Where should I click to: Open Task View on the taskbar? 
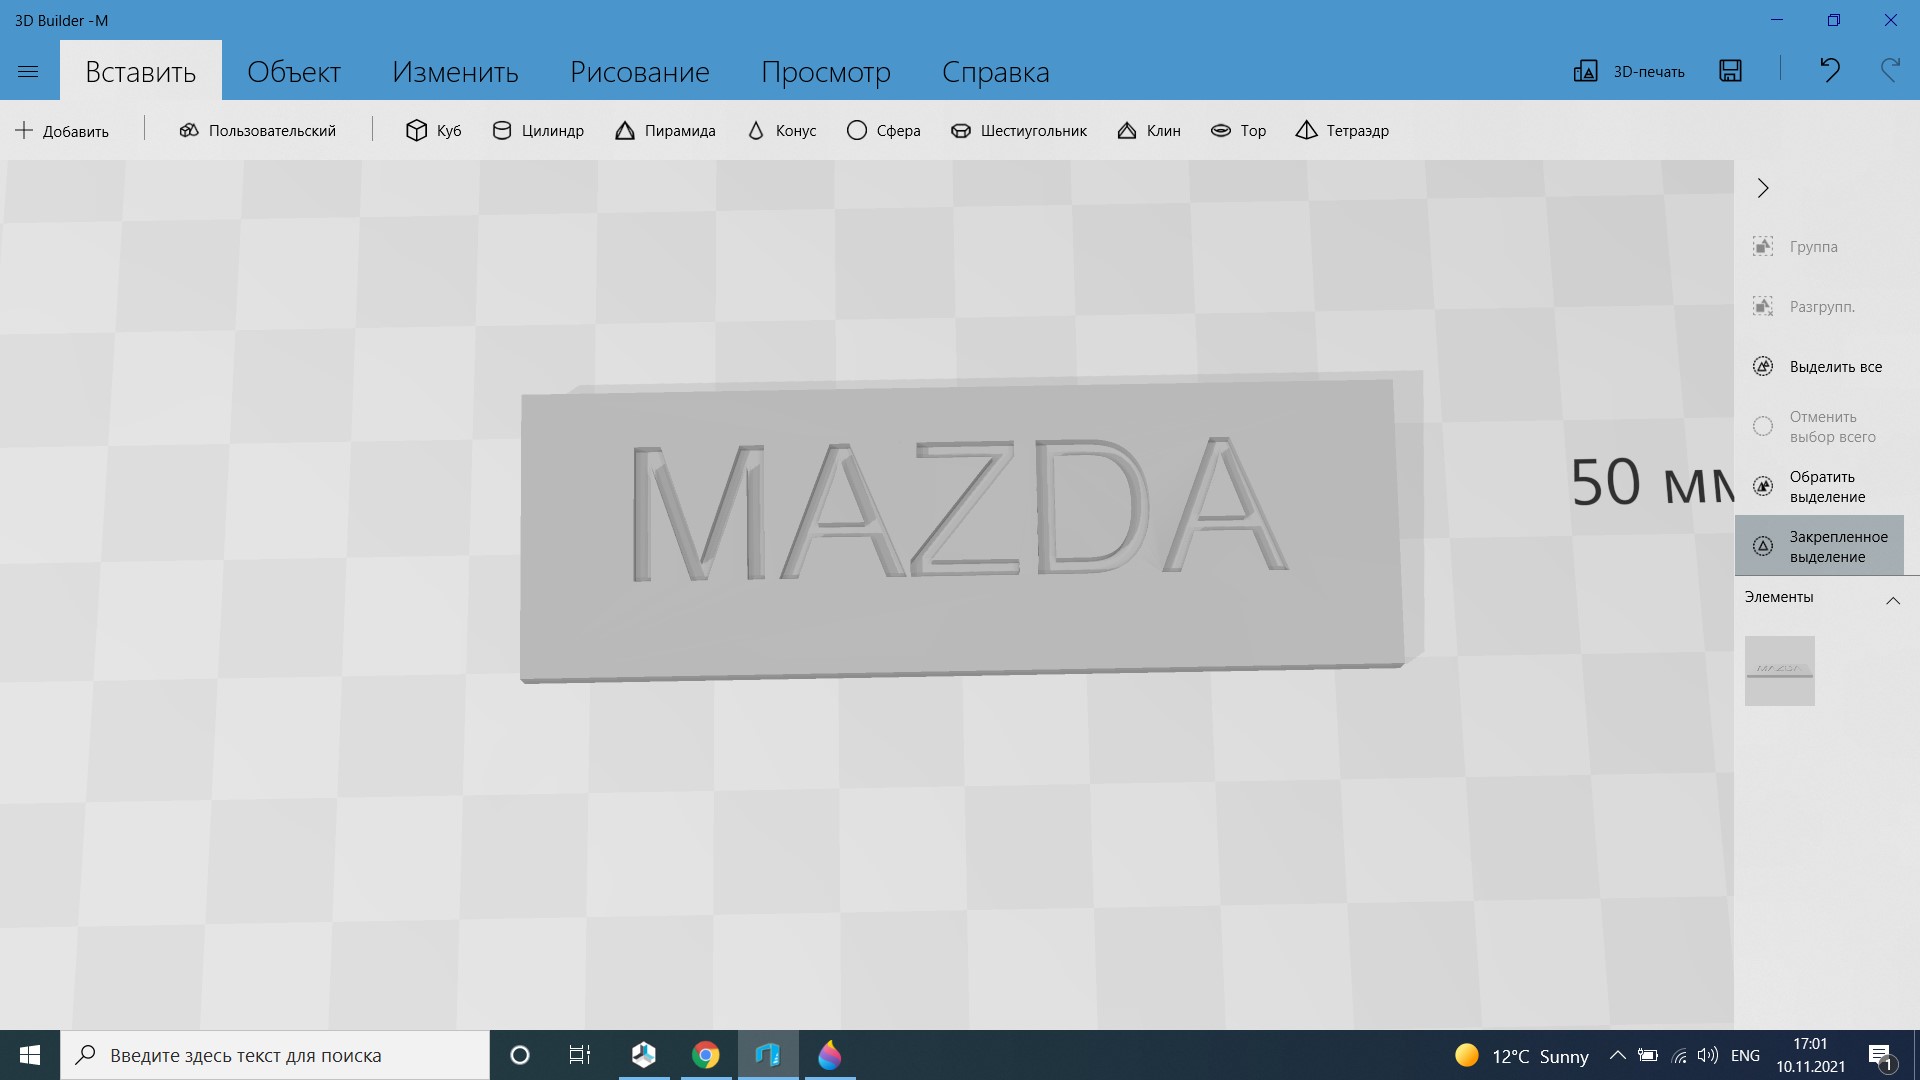pyautogui.click(x=580, y=1055)
